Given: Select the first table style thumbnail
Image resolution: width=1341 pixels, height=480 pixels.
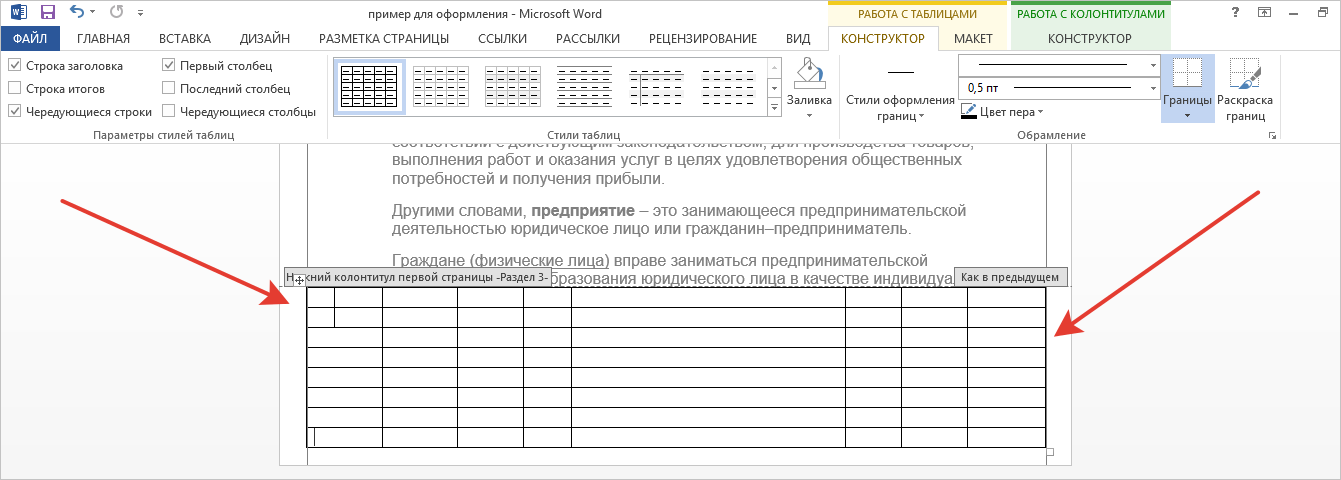Looking at the screenshot, I should [368, 87].
